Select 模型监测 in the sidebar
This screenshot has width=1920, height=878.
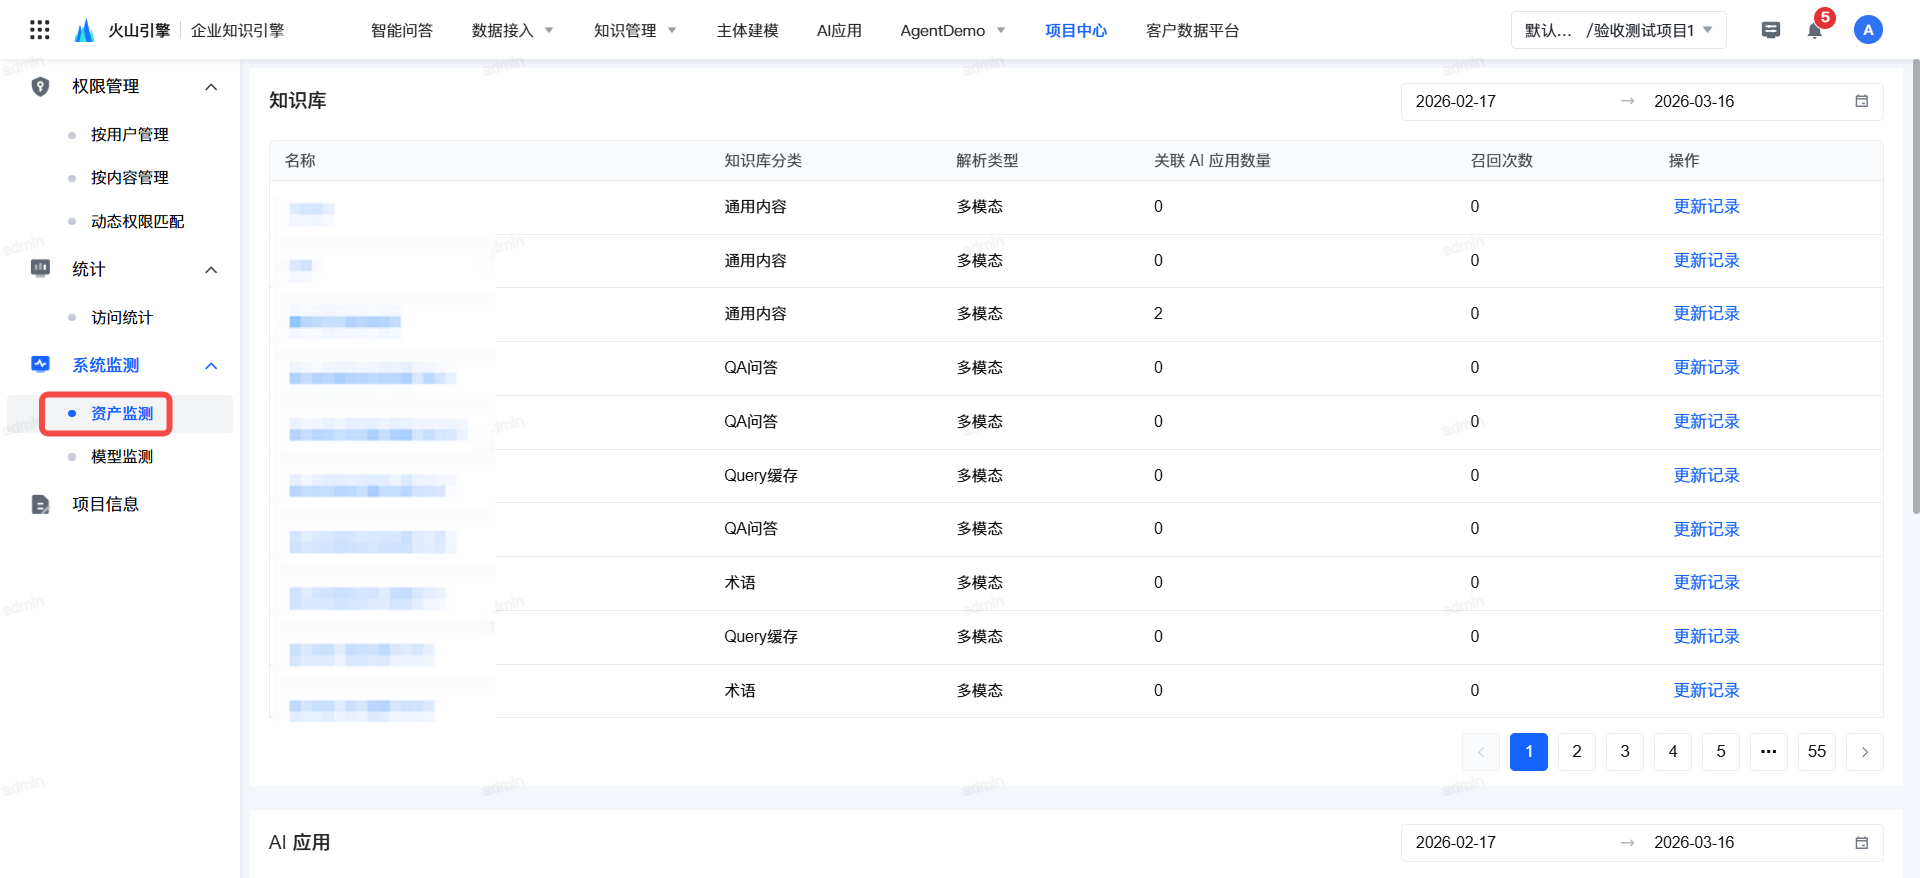(x=122, y=457)
